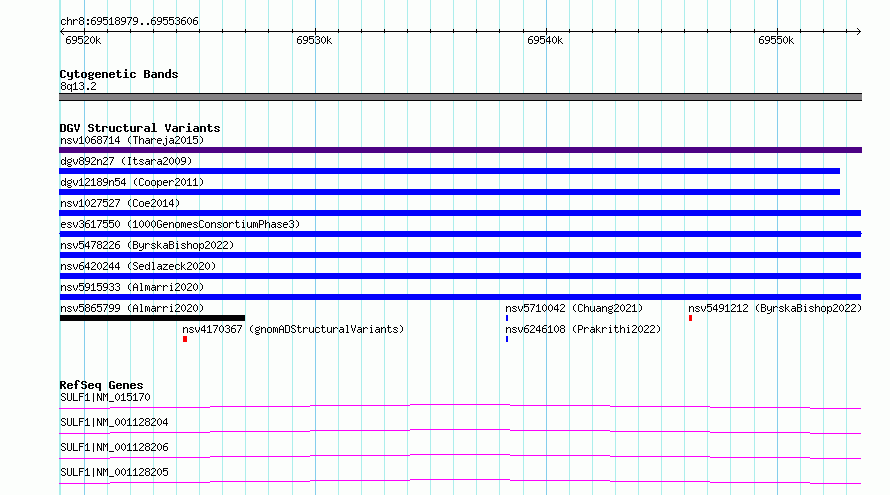Click nsv5710042 (Chuang2021) variant label
The height and width of the screenshot is (495, 890).
[574, 308]
